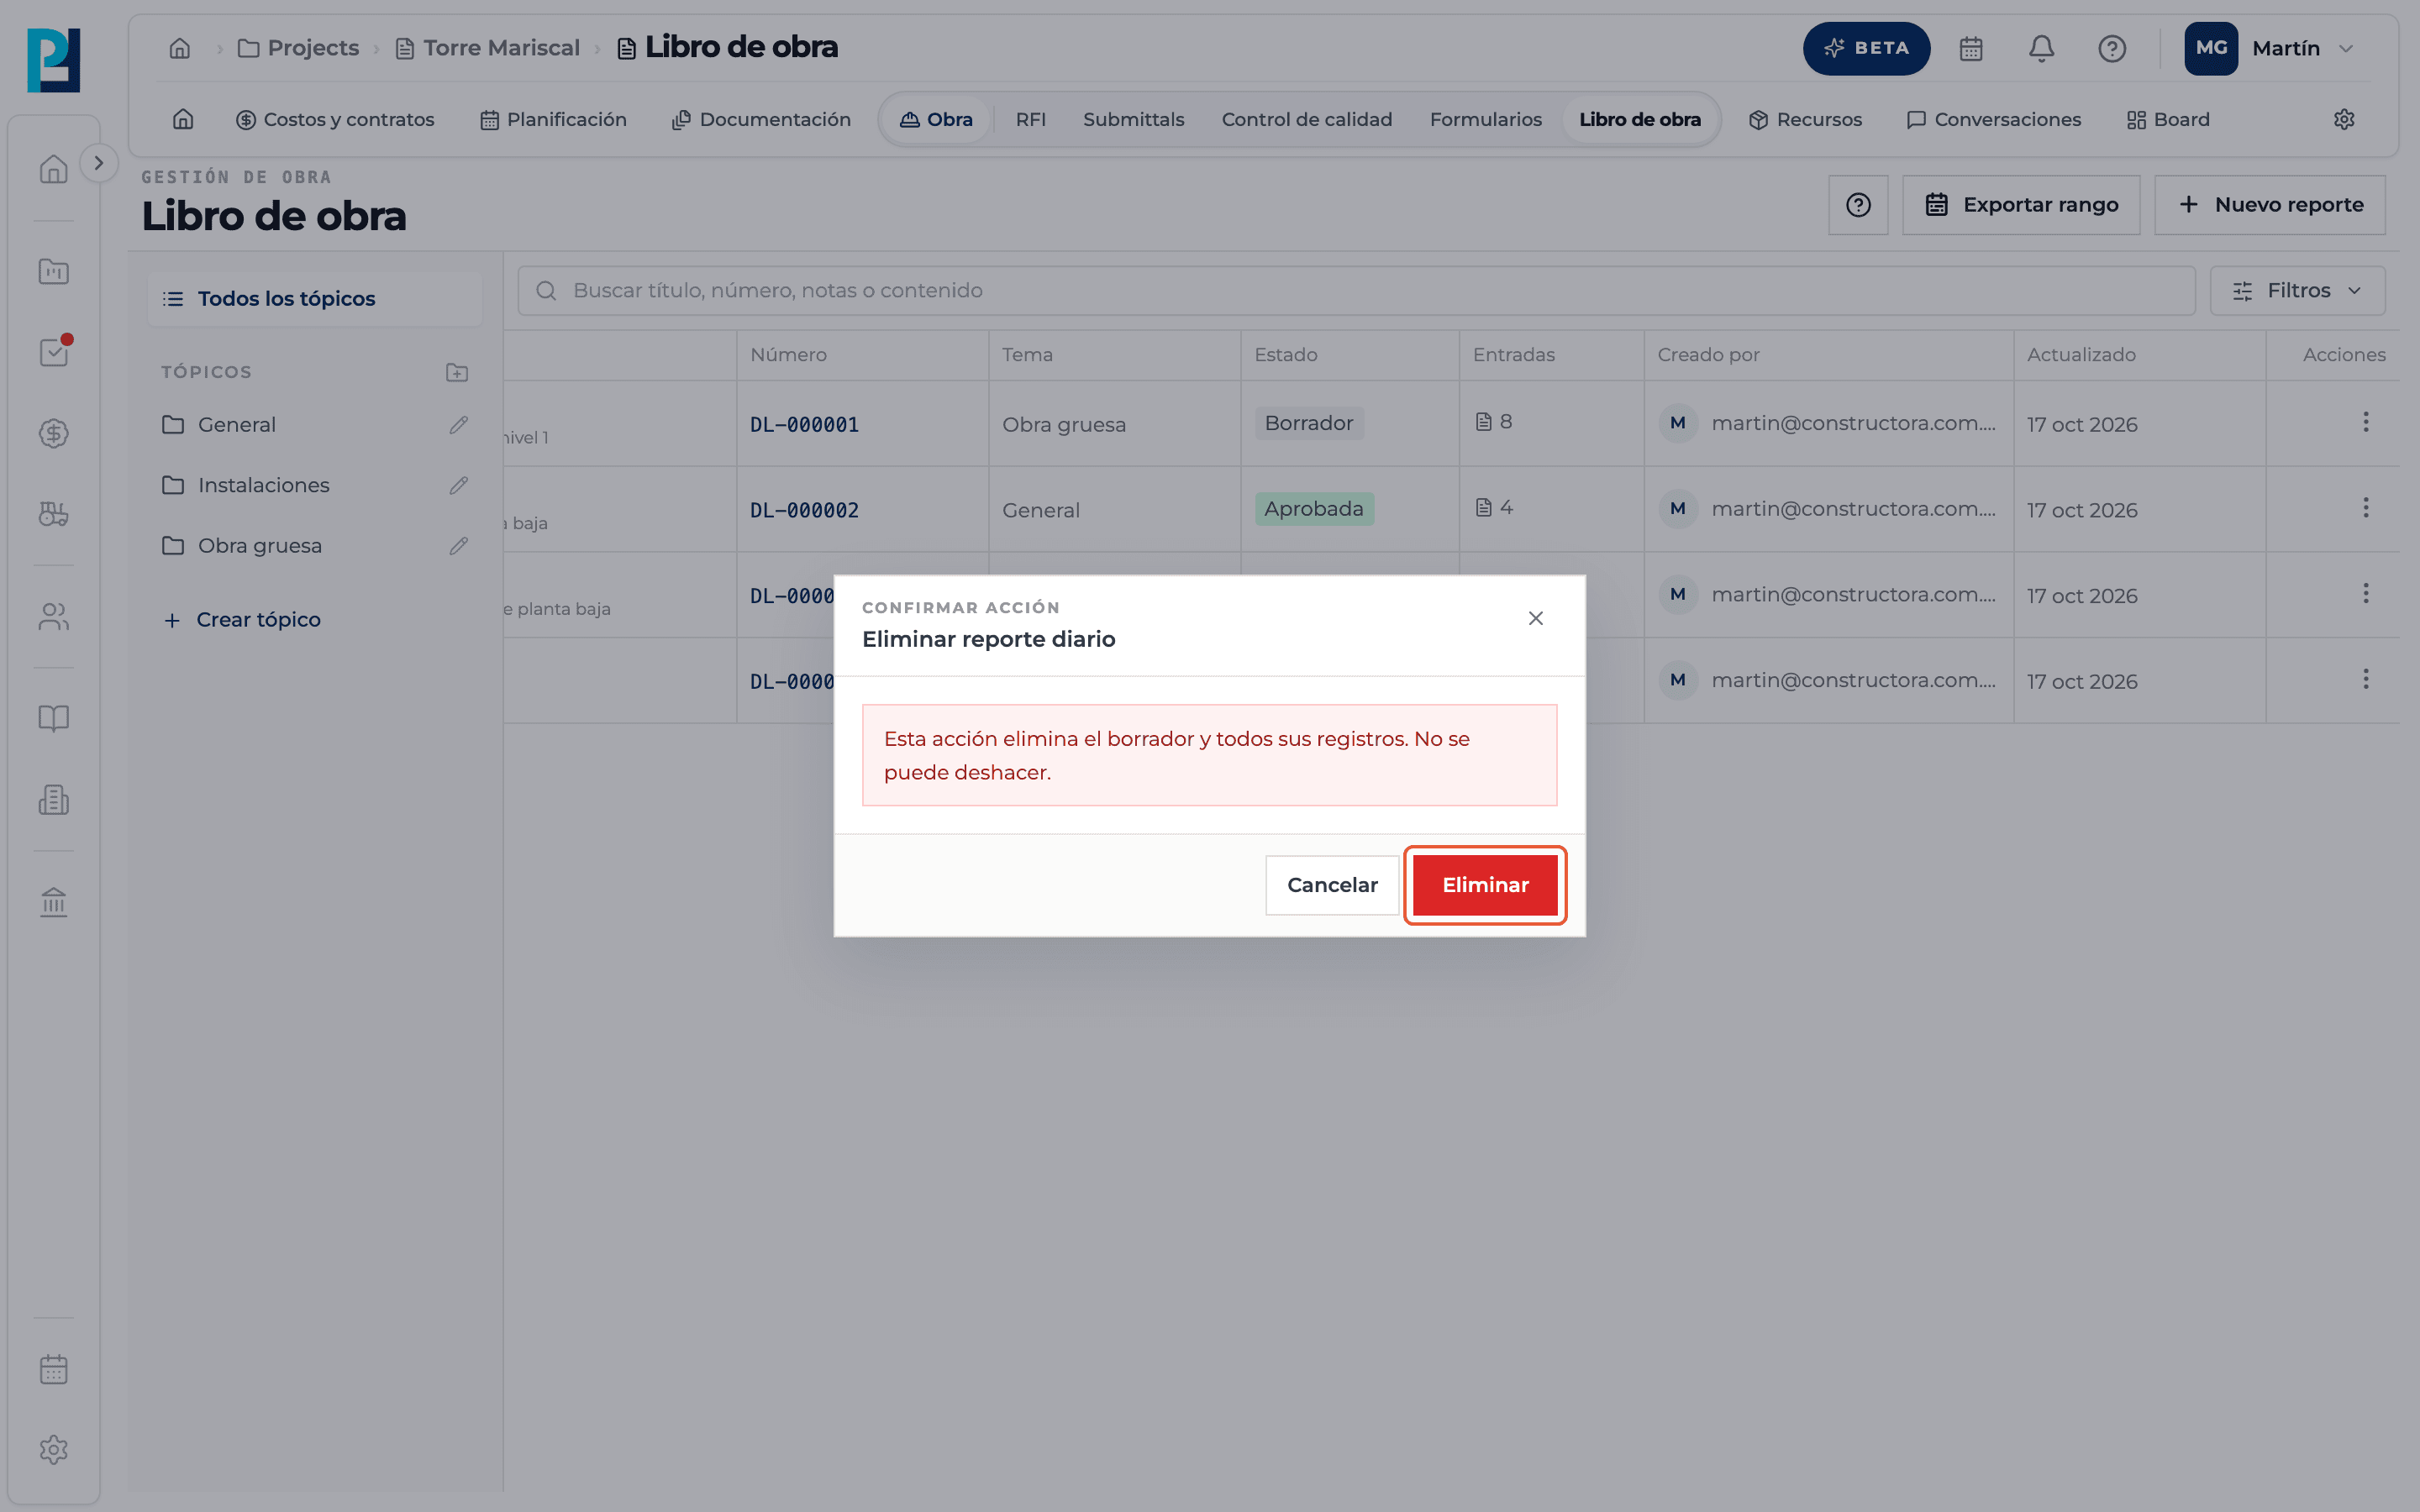Open the project settings gear in the tab bar
This screenshot has height=1512, width=2420.
pyautogui.click(x=2344, y=119)
